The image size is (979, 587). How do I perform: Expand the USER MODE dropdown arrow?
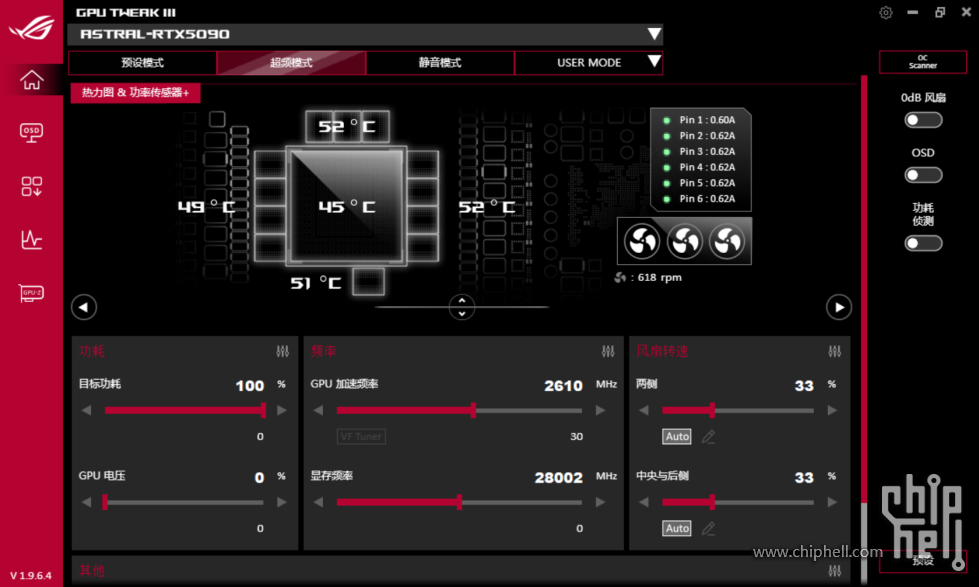click(654, 61)
